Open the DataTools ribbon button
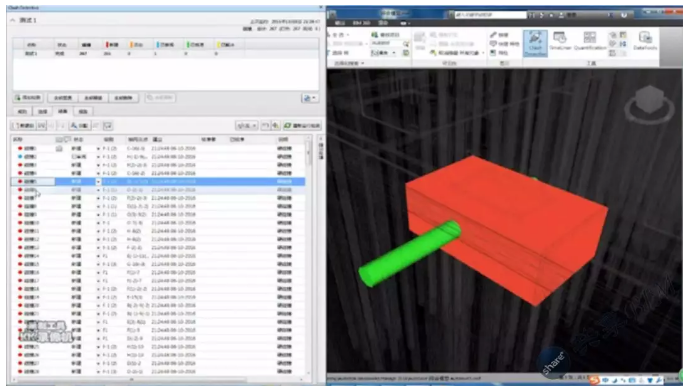Screen dimensions: 686x392 (645, 41)
